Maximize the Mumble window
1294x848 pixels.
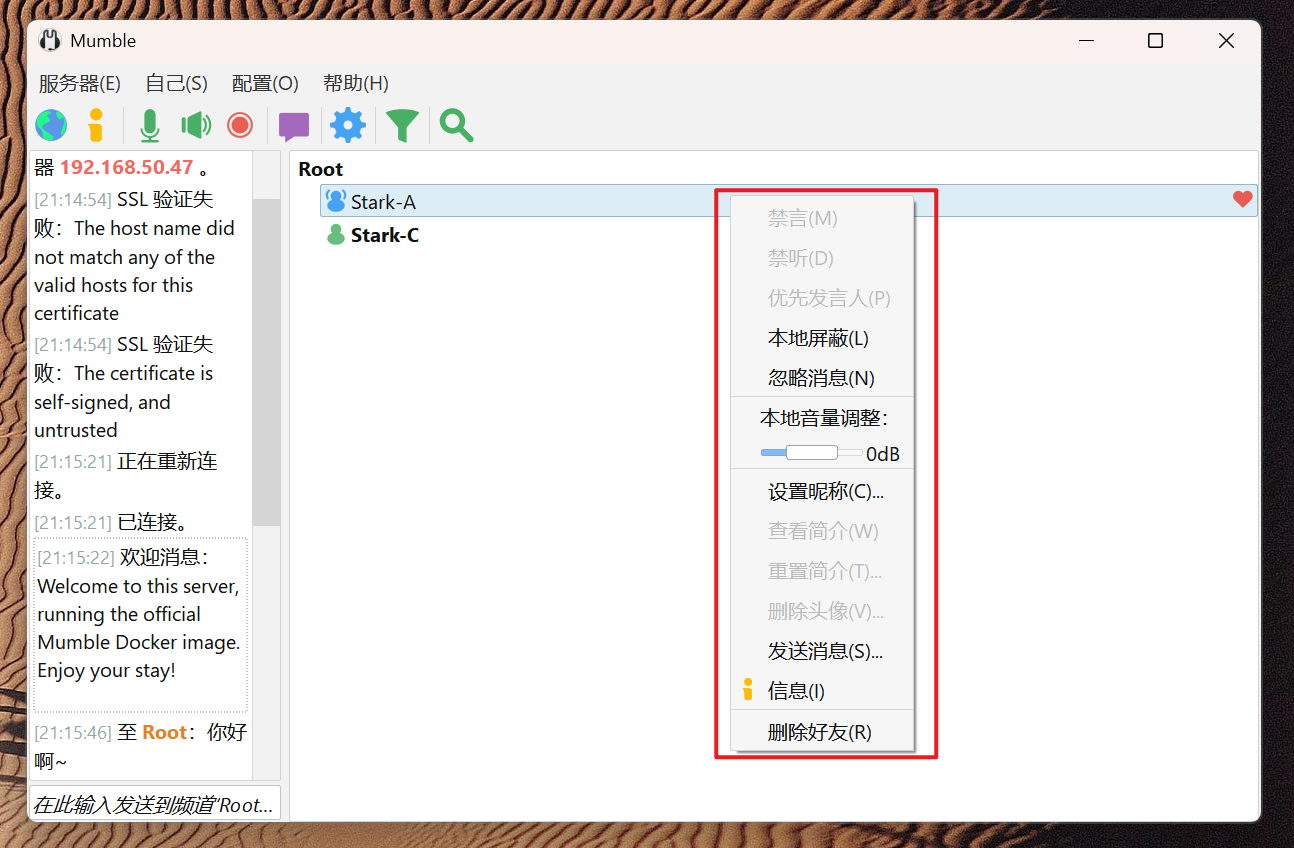[1155, 41]
